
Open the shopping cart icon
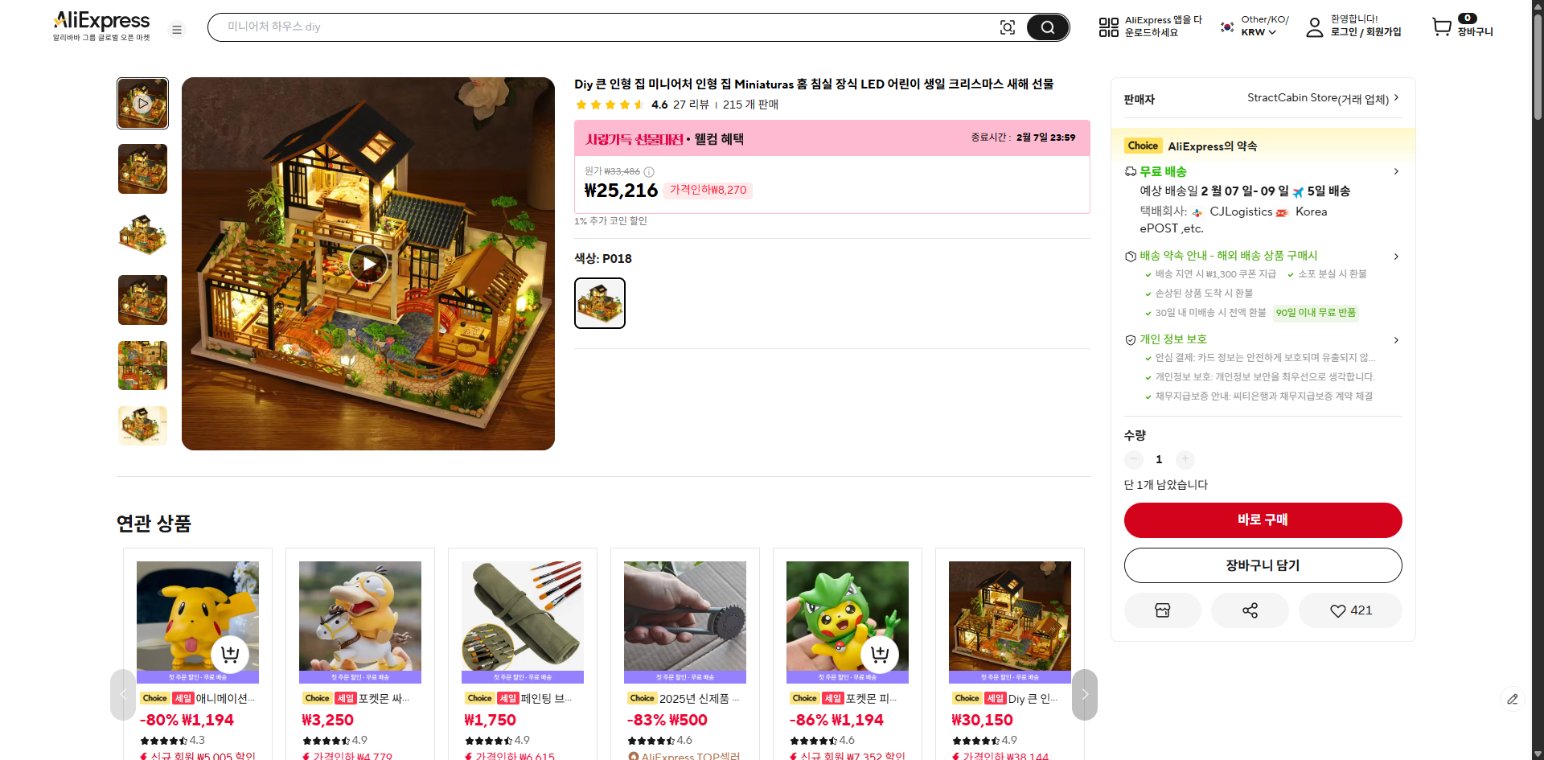click(x=1441, y=28)
